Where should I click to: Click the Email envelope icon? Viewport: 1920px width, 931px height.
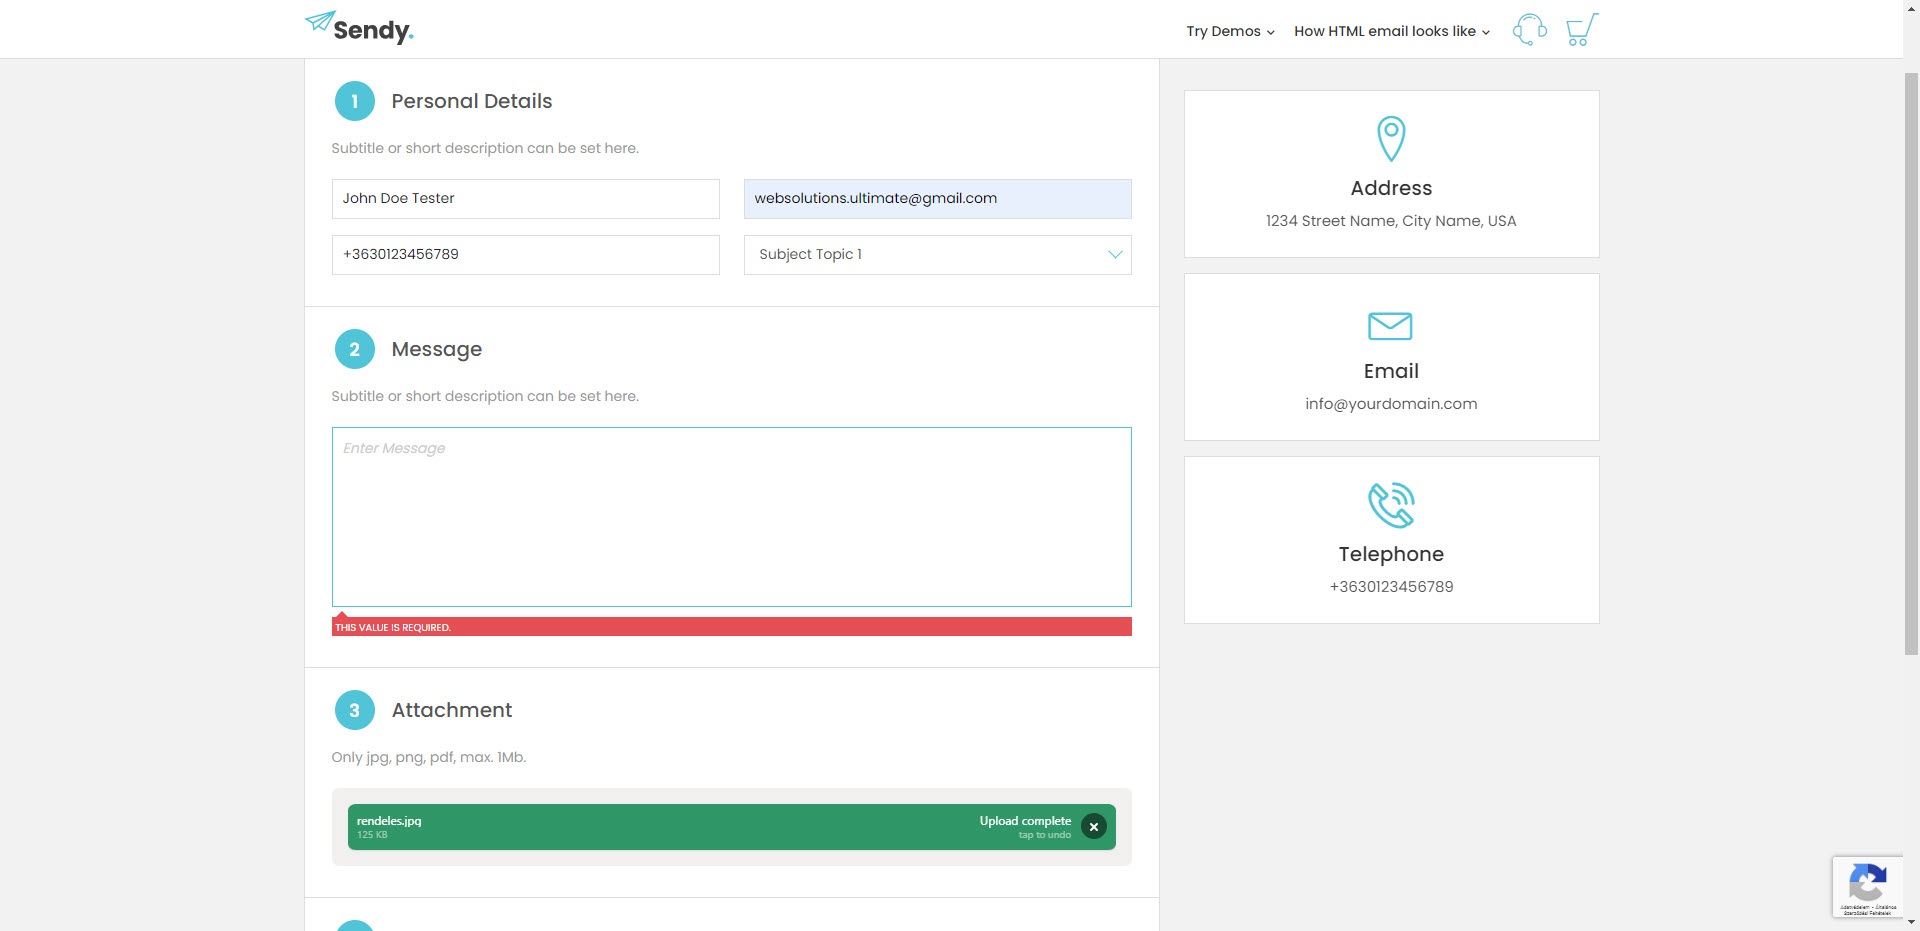[x=1390, y=326]
